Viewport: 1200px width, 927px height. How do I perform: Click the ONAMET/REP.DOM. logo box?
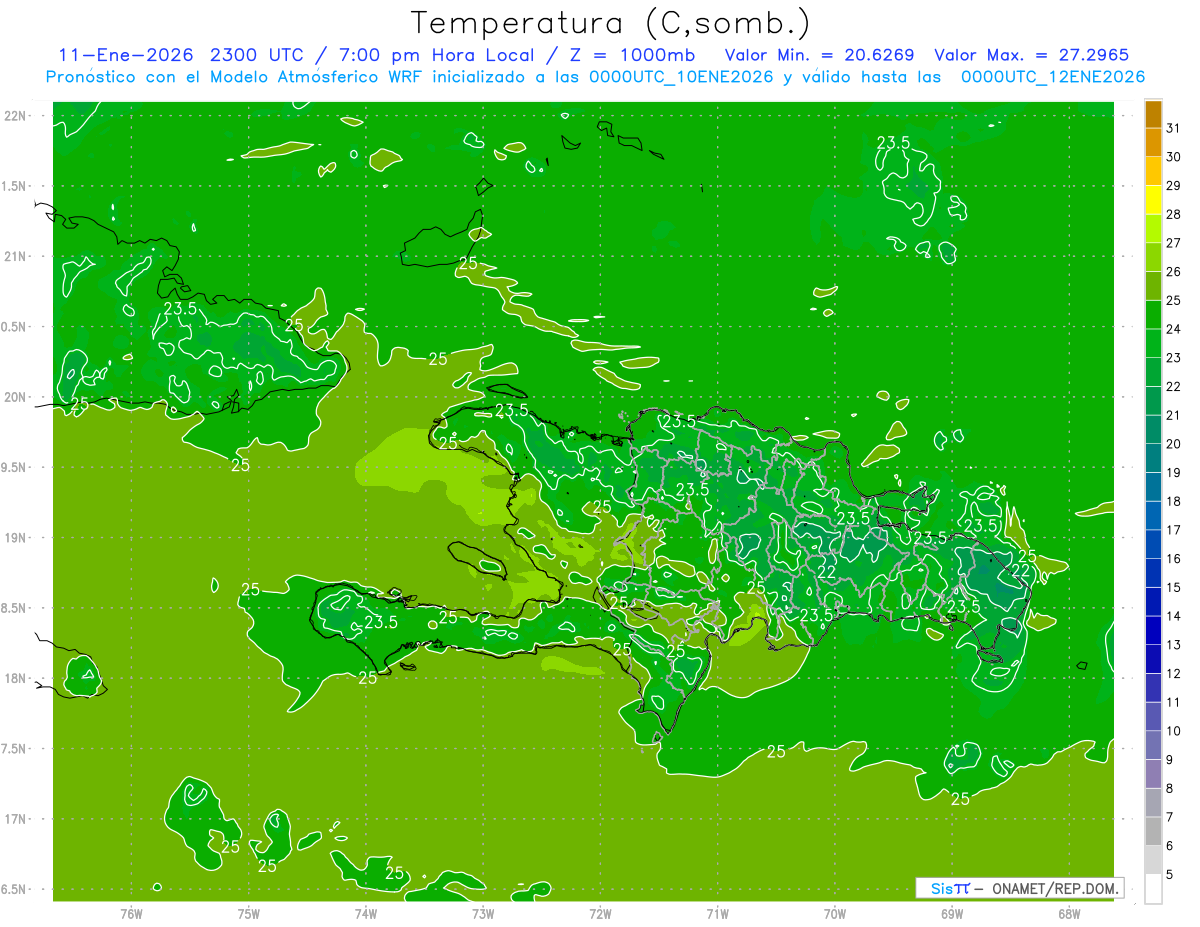[1019, 888]
